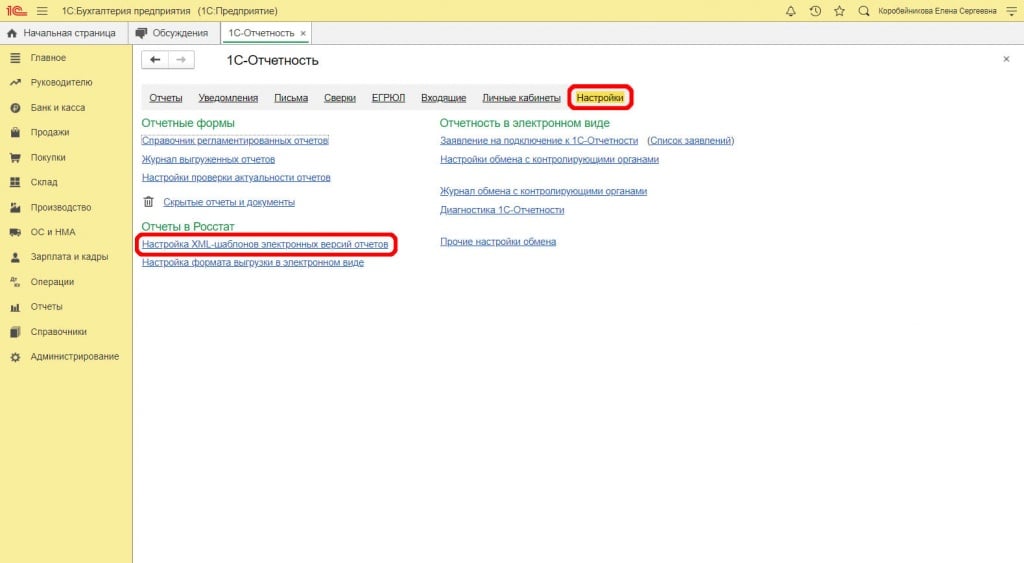Click the favorites star icon
This screenshot has height=563, width=1024.
tap(838, 11)
